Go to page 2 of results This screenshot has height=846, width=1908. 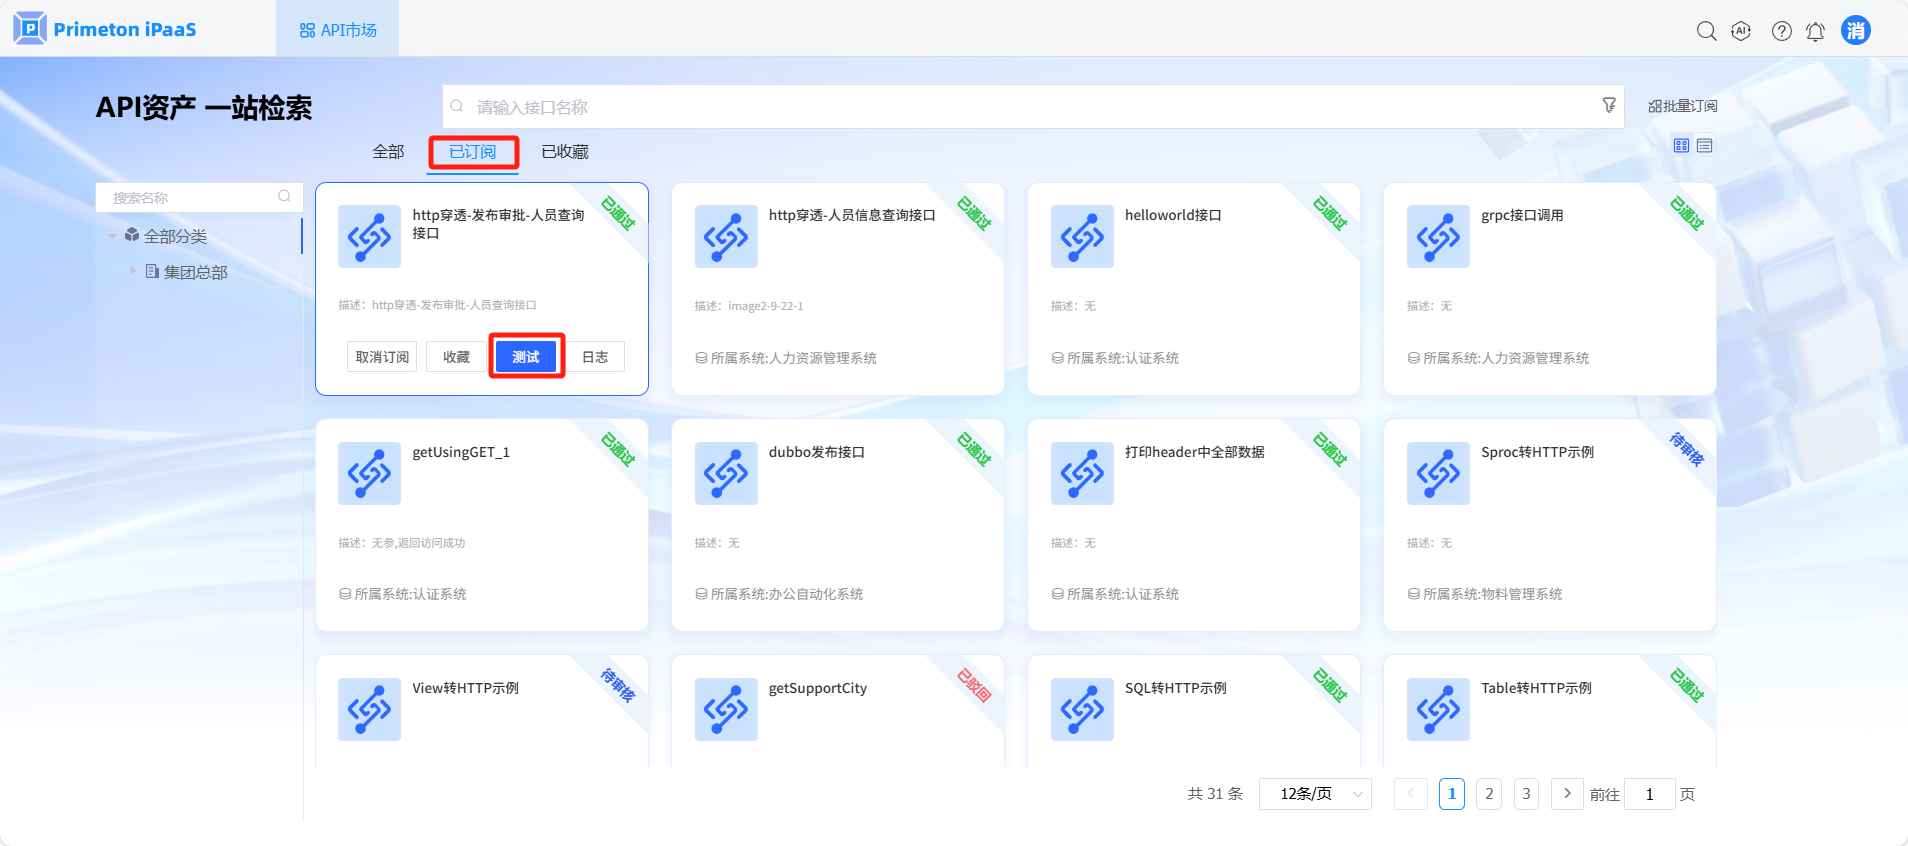pos(1488,794)
